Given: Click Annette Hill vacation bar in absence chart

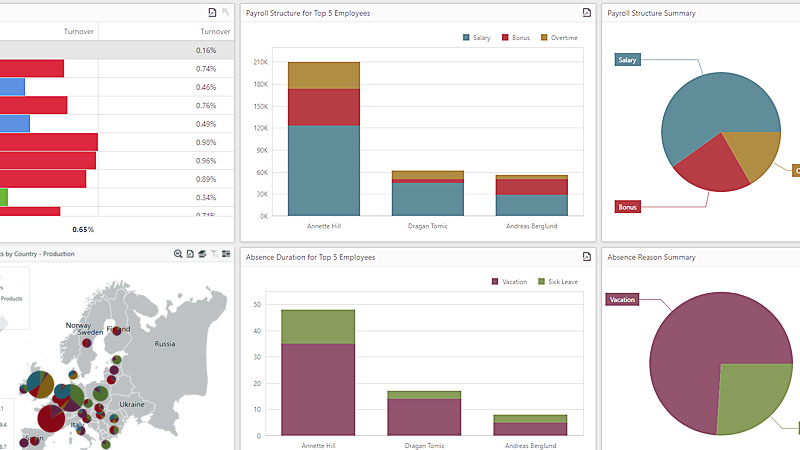Looking at the screenshot, I should 318,389.
